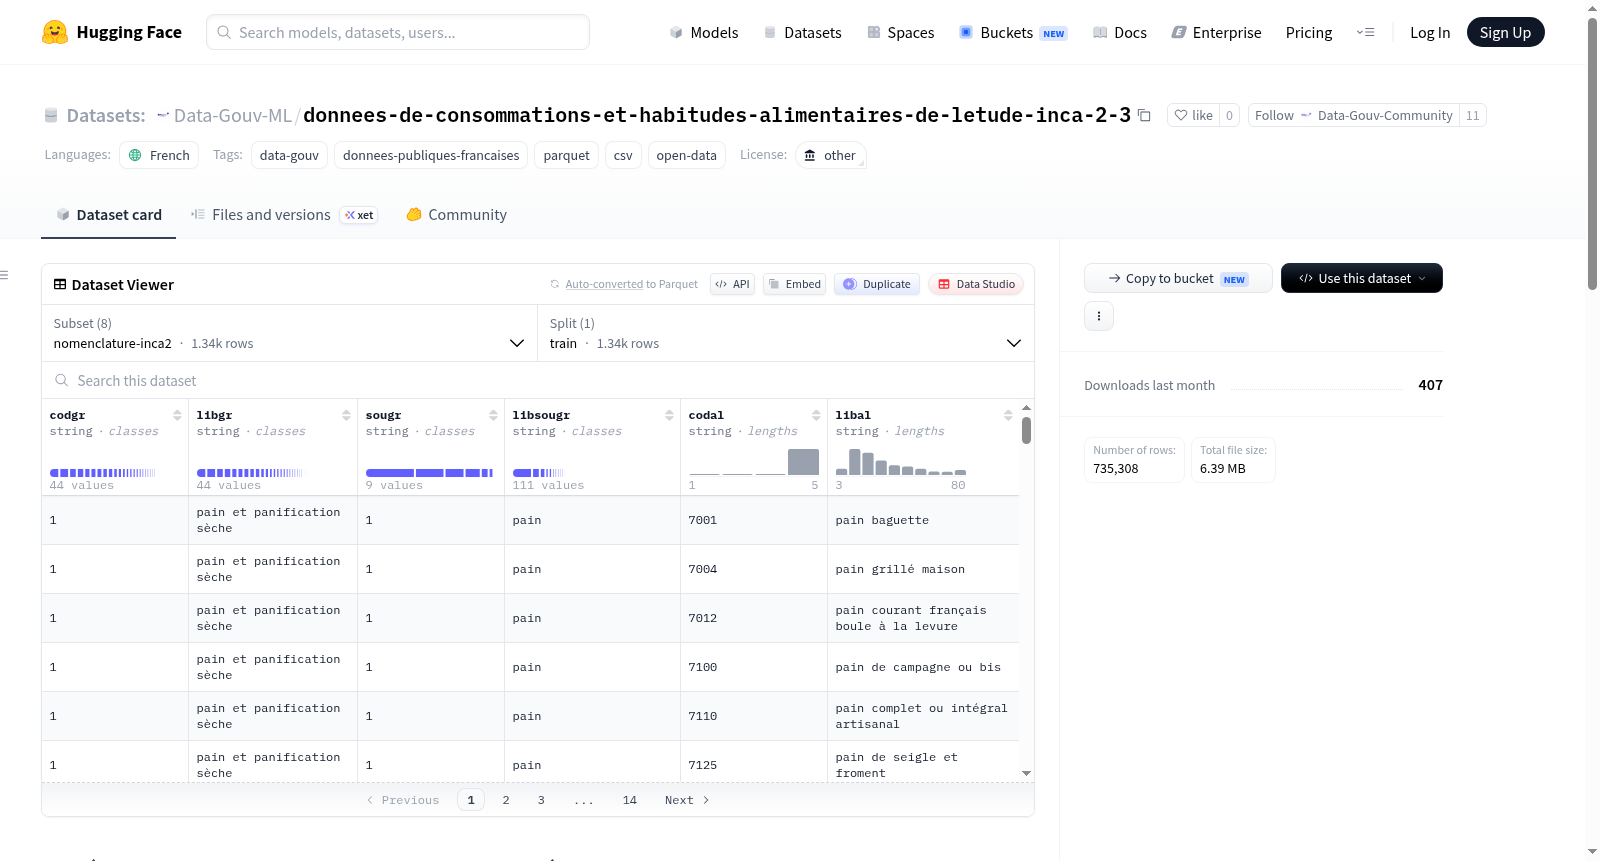Duplicate the dataset
The height and width of the screenshot is (861, 1600).
click(x=877, y=284)
